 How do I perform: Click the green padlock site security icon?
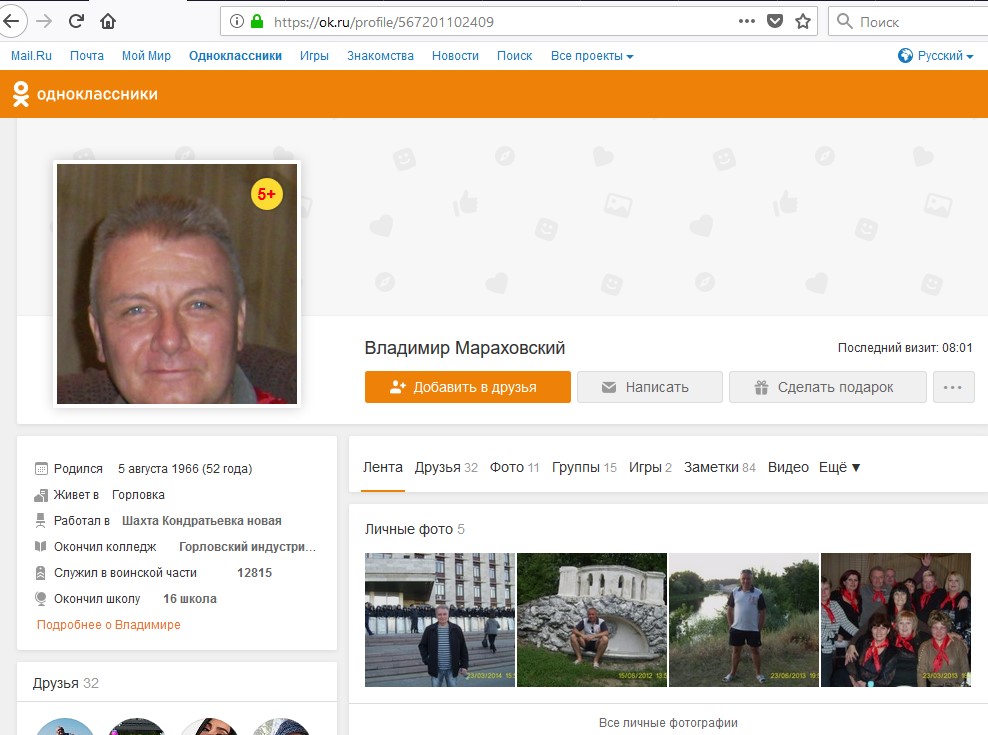tap(257, 21)
